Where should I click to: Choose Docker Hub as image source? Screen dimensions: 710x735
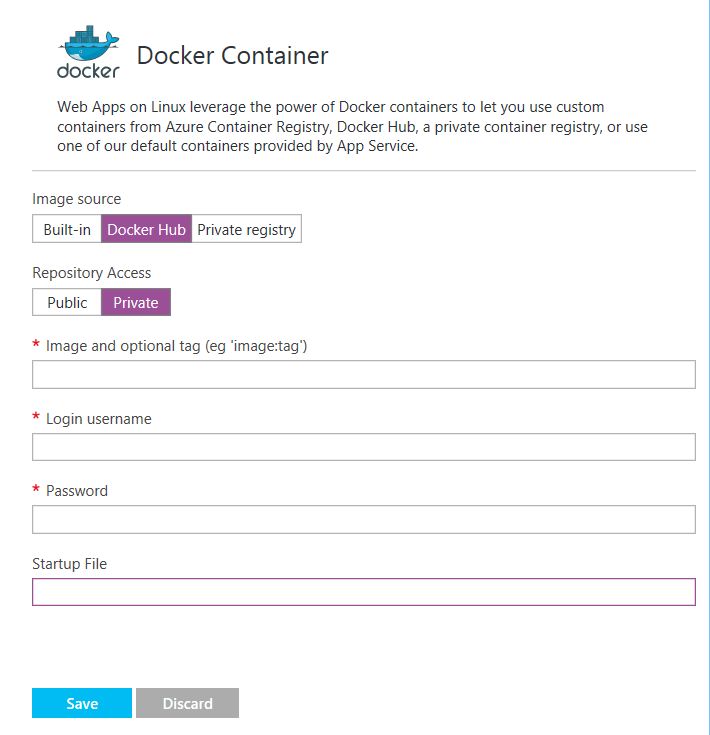[x=146, y=229]
